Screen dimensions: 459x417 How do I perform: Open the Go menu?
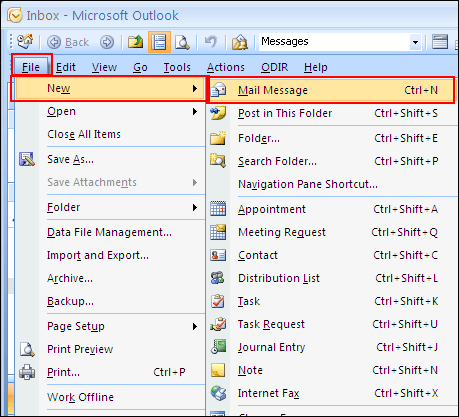point(140,67)
